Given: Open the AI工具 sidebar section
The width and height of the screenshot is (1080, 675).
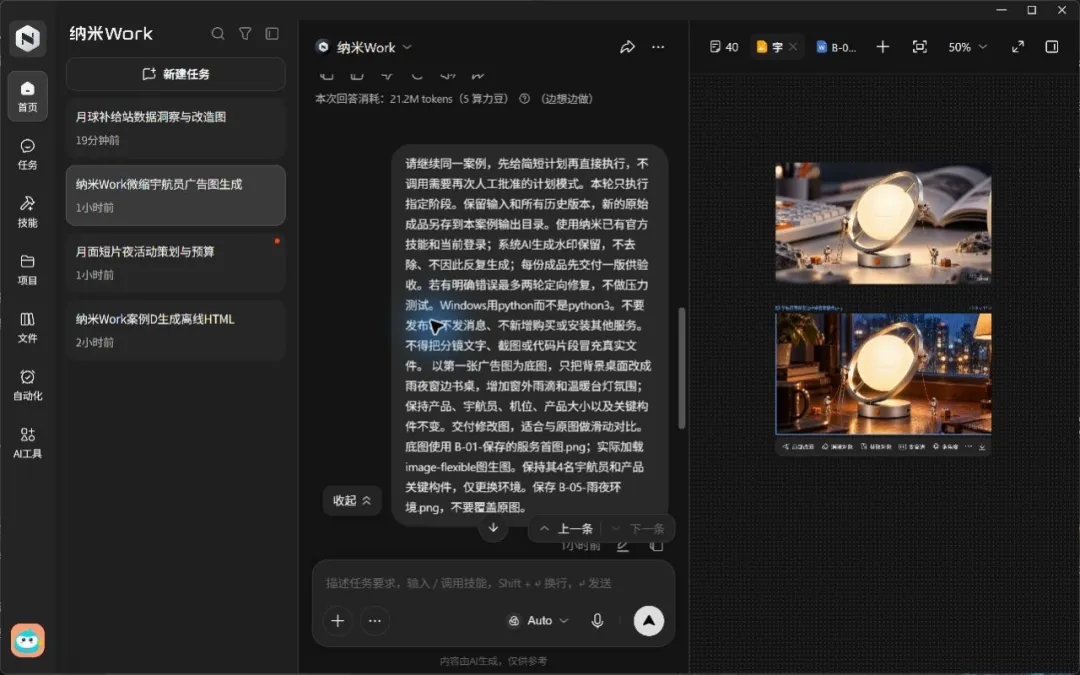Looking at the screenshot, I should (28, 443).
